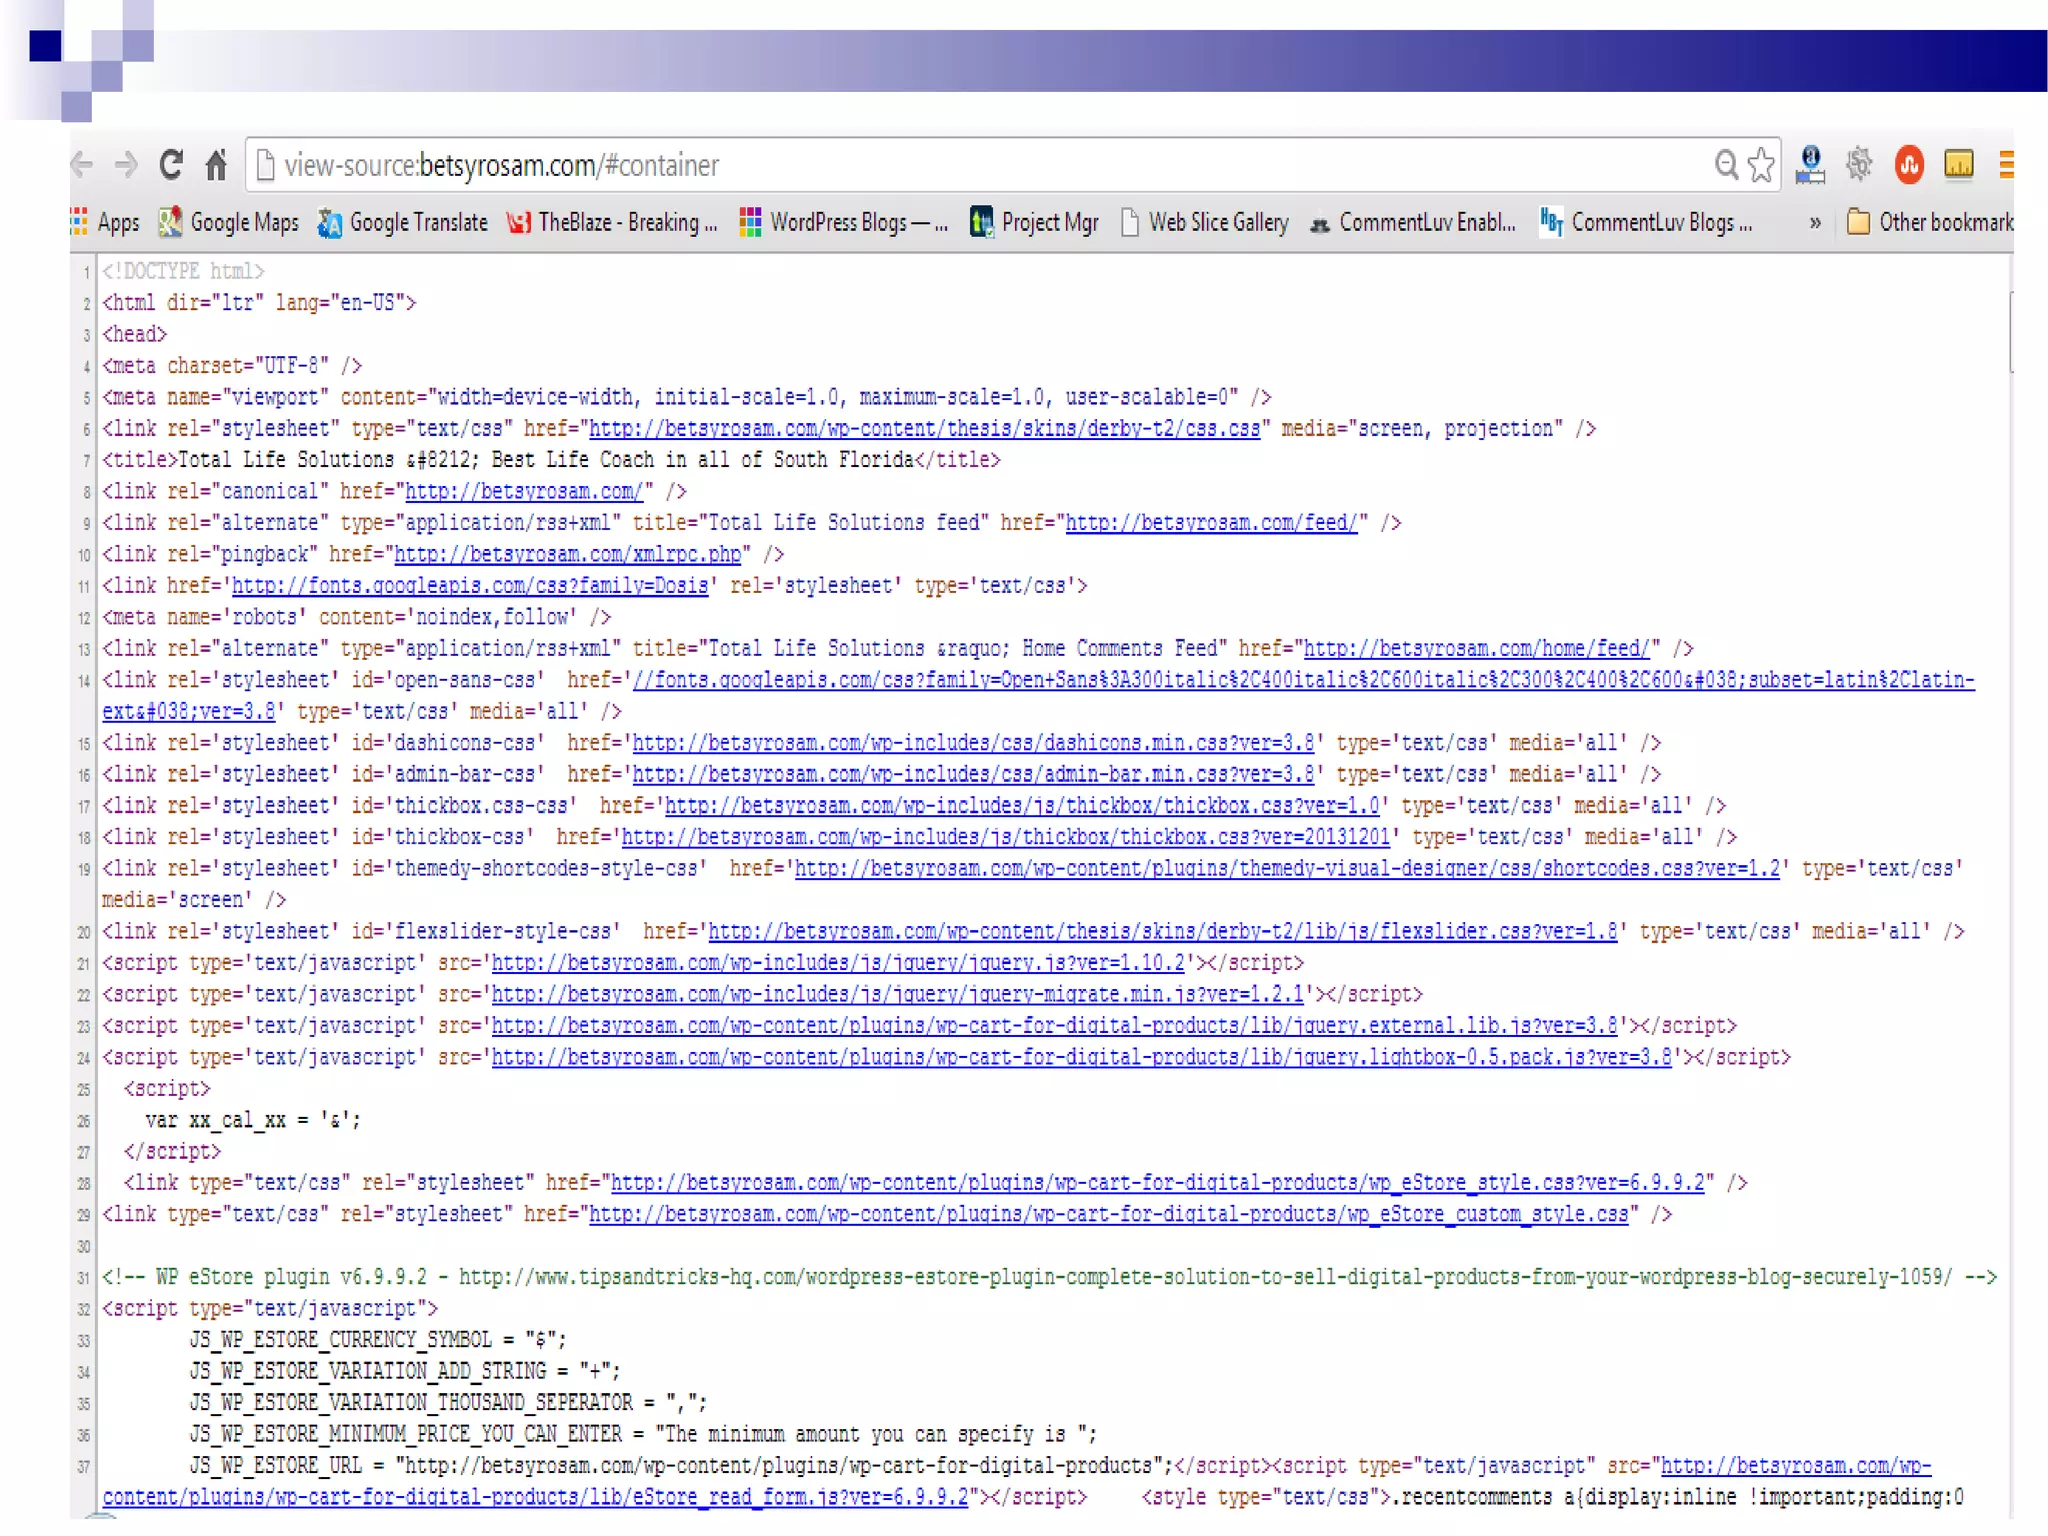The width and height of the screenshot is (2048, 1536).
Task: Click the magnifier zoom icon in address bar
Action: pyautogui.click(x=1726, y=165)
